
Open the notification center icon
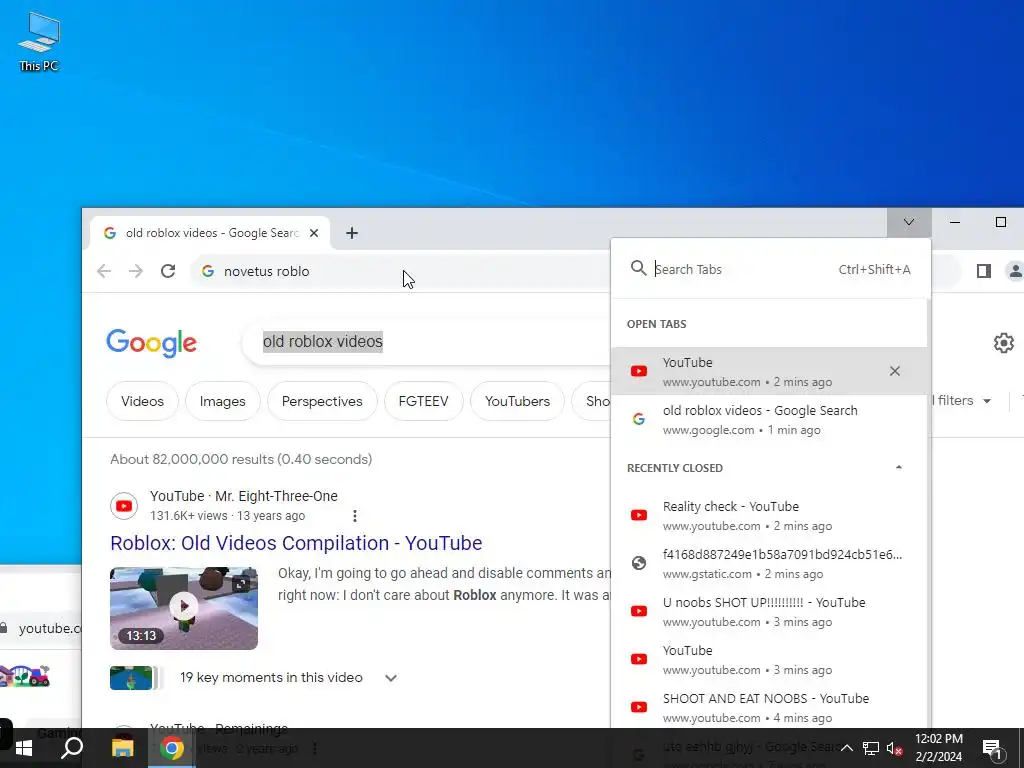[993, 748]
